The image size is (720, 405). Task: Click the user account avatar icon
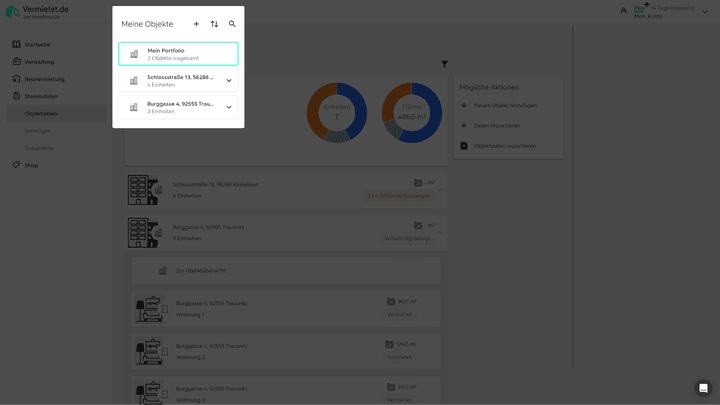624,10
